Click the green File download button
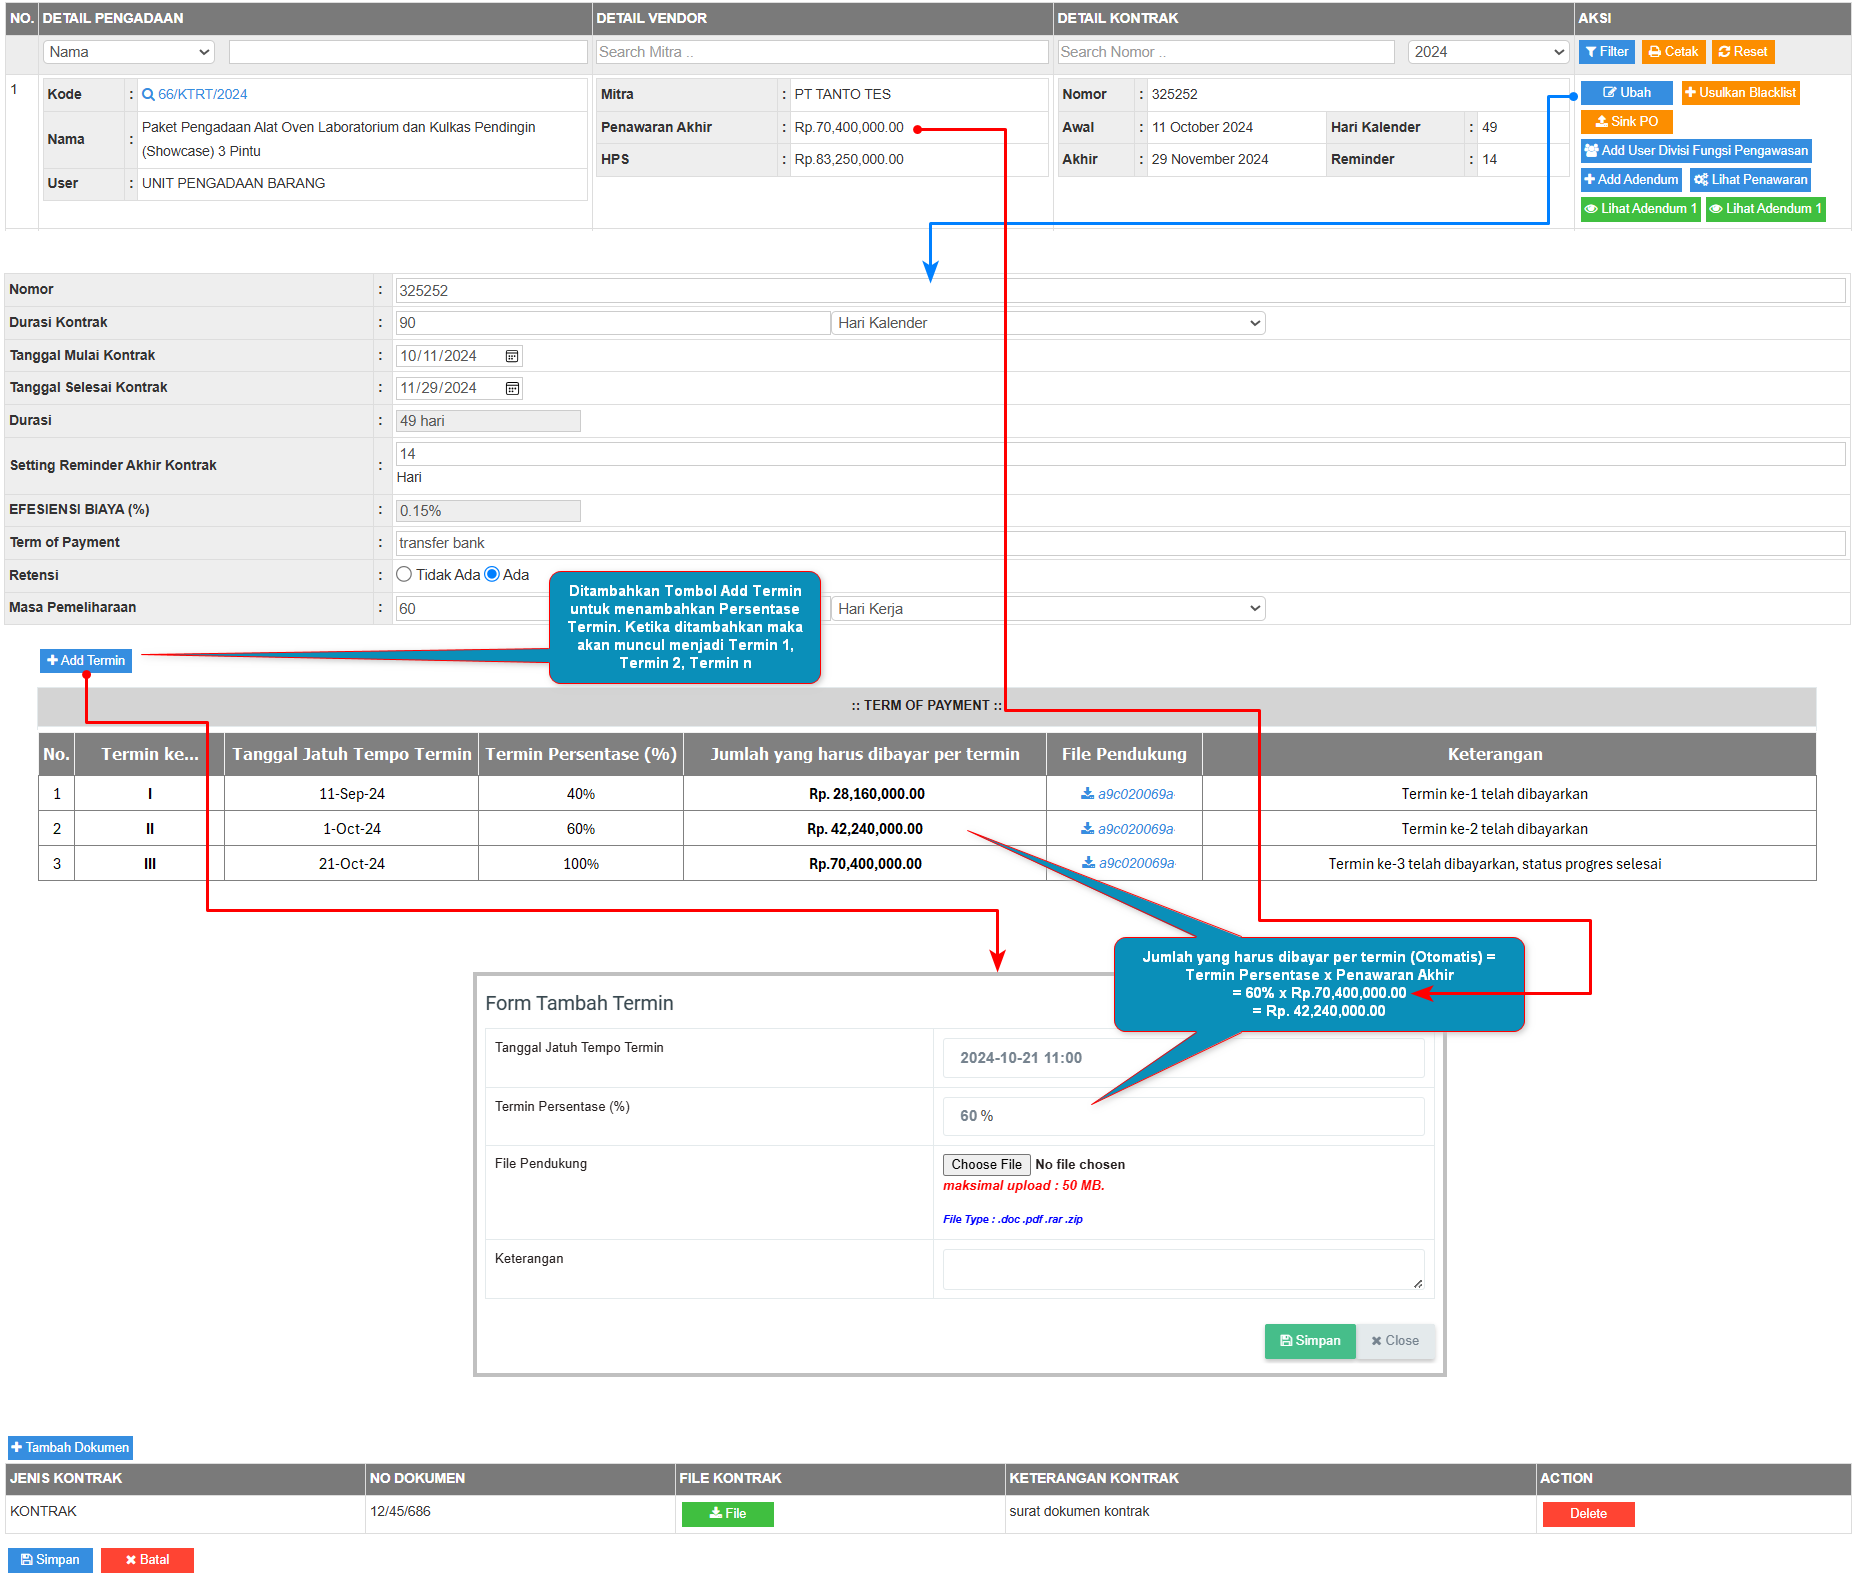 click(x=727, y=1514)
